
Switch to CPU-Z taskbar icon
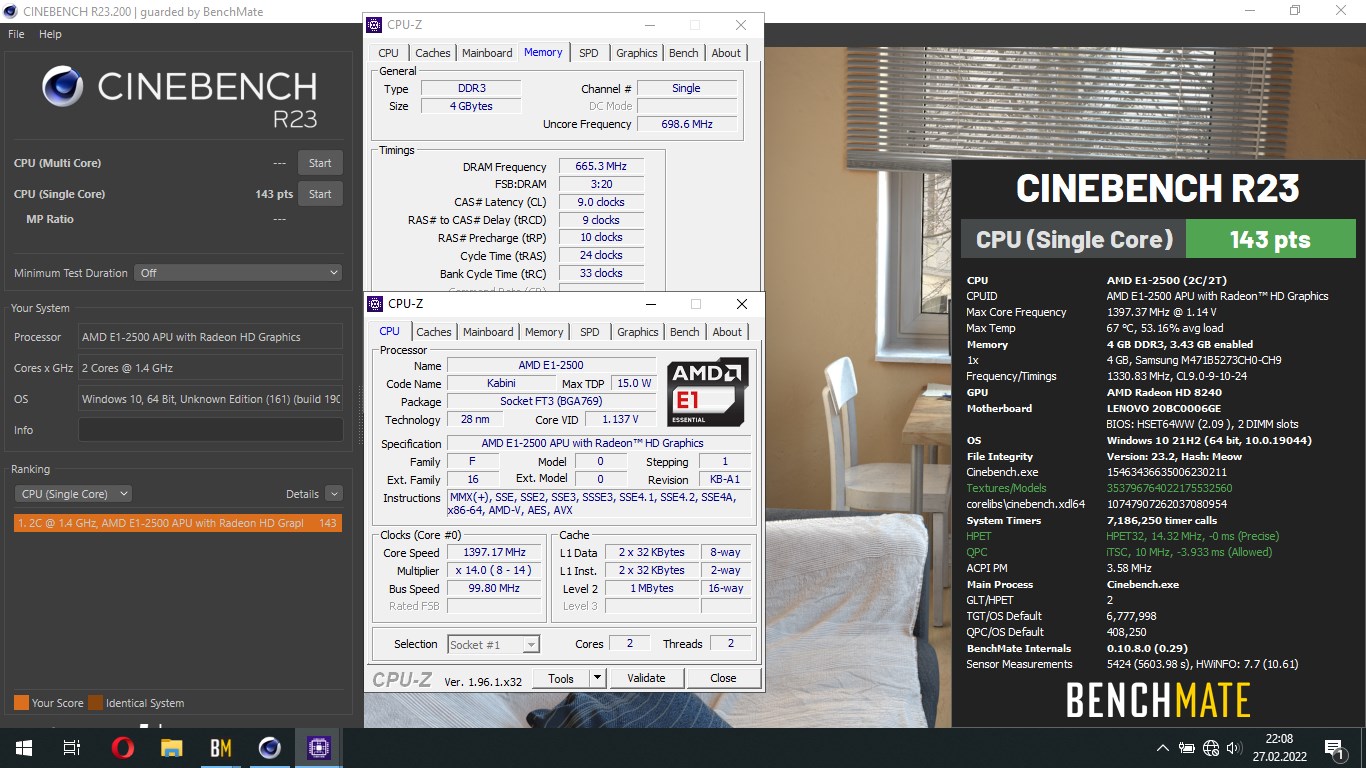[319, 747]
